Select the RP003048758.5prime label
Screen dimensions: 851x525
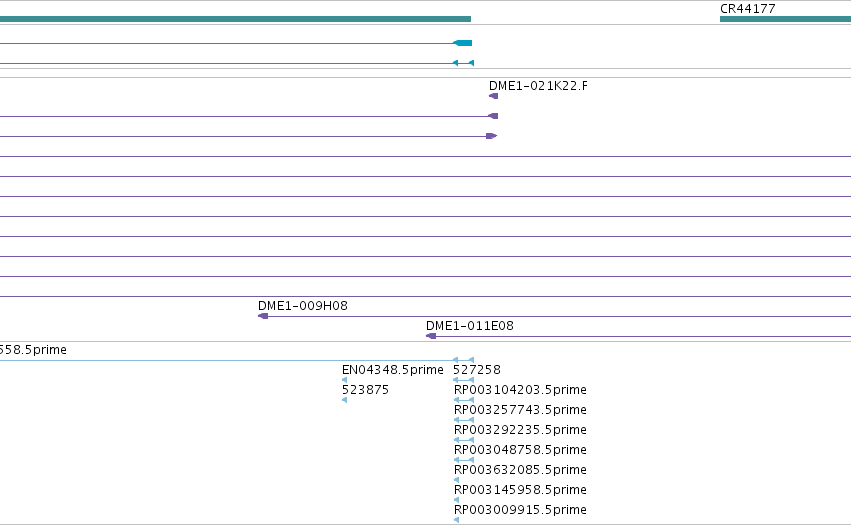[520, 450]
